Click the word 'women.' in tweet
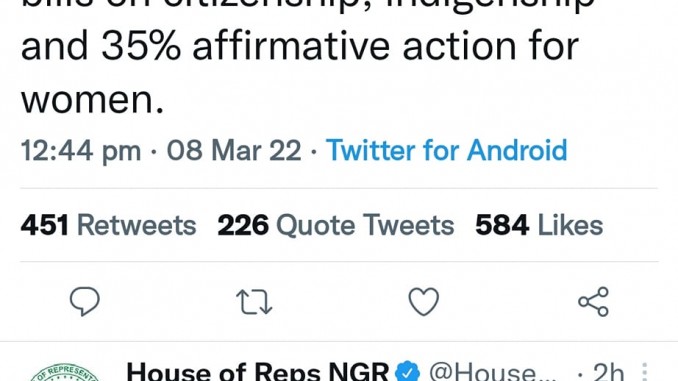 click(x=93, y=100)
